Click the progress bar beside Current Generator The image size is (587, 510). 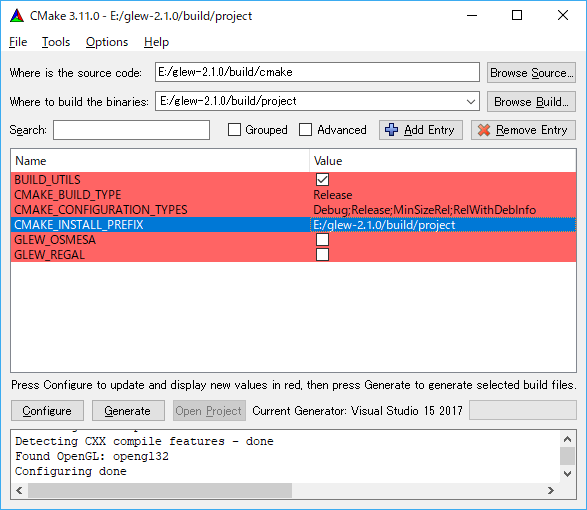pyautogui.click(x=523, y=410)
